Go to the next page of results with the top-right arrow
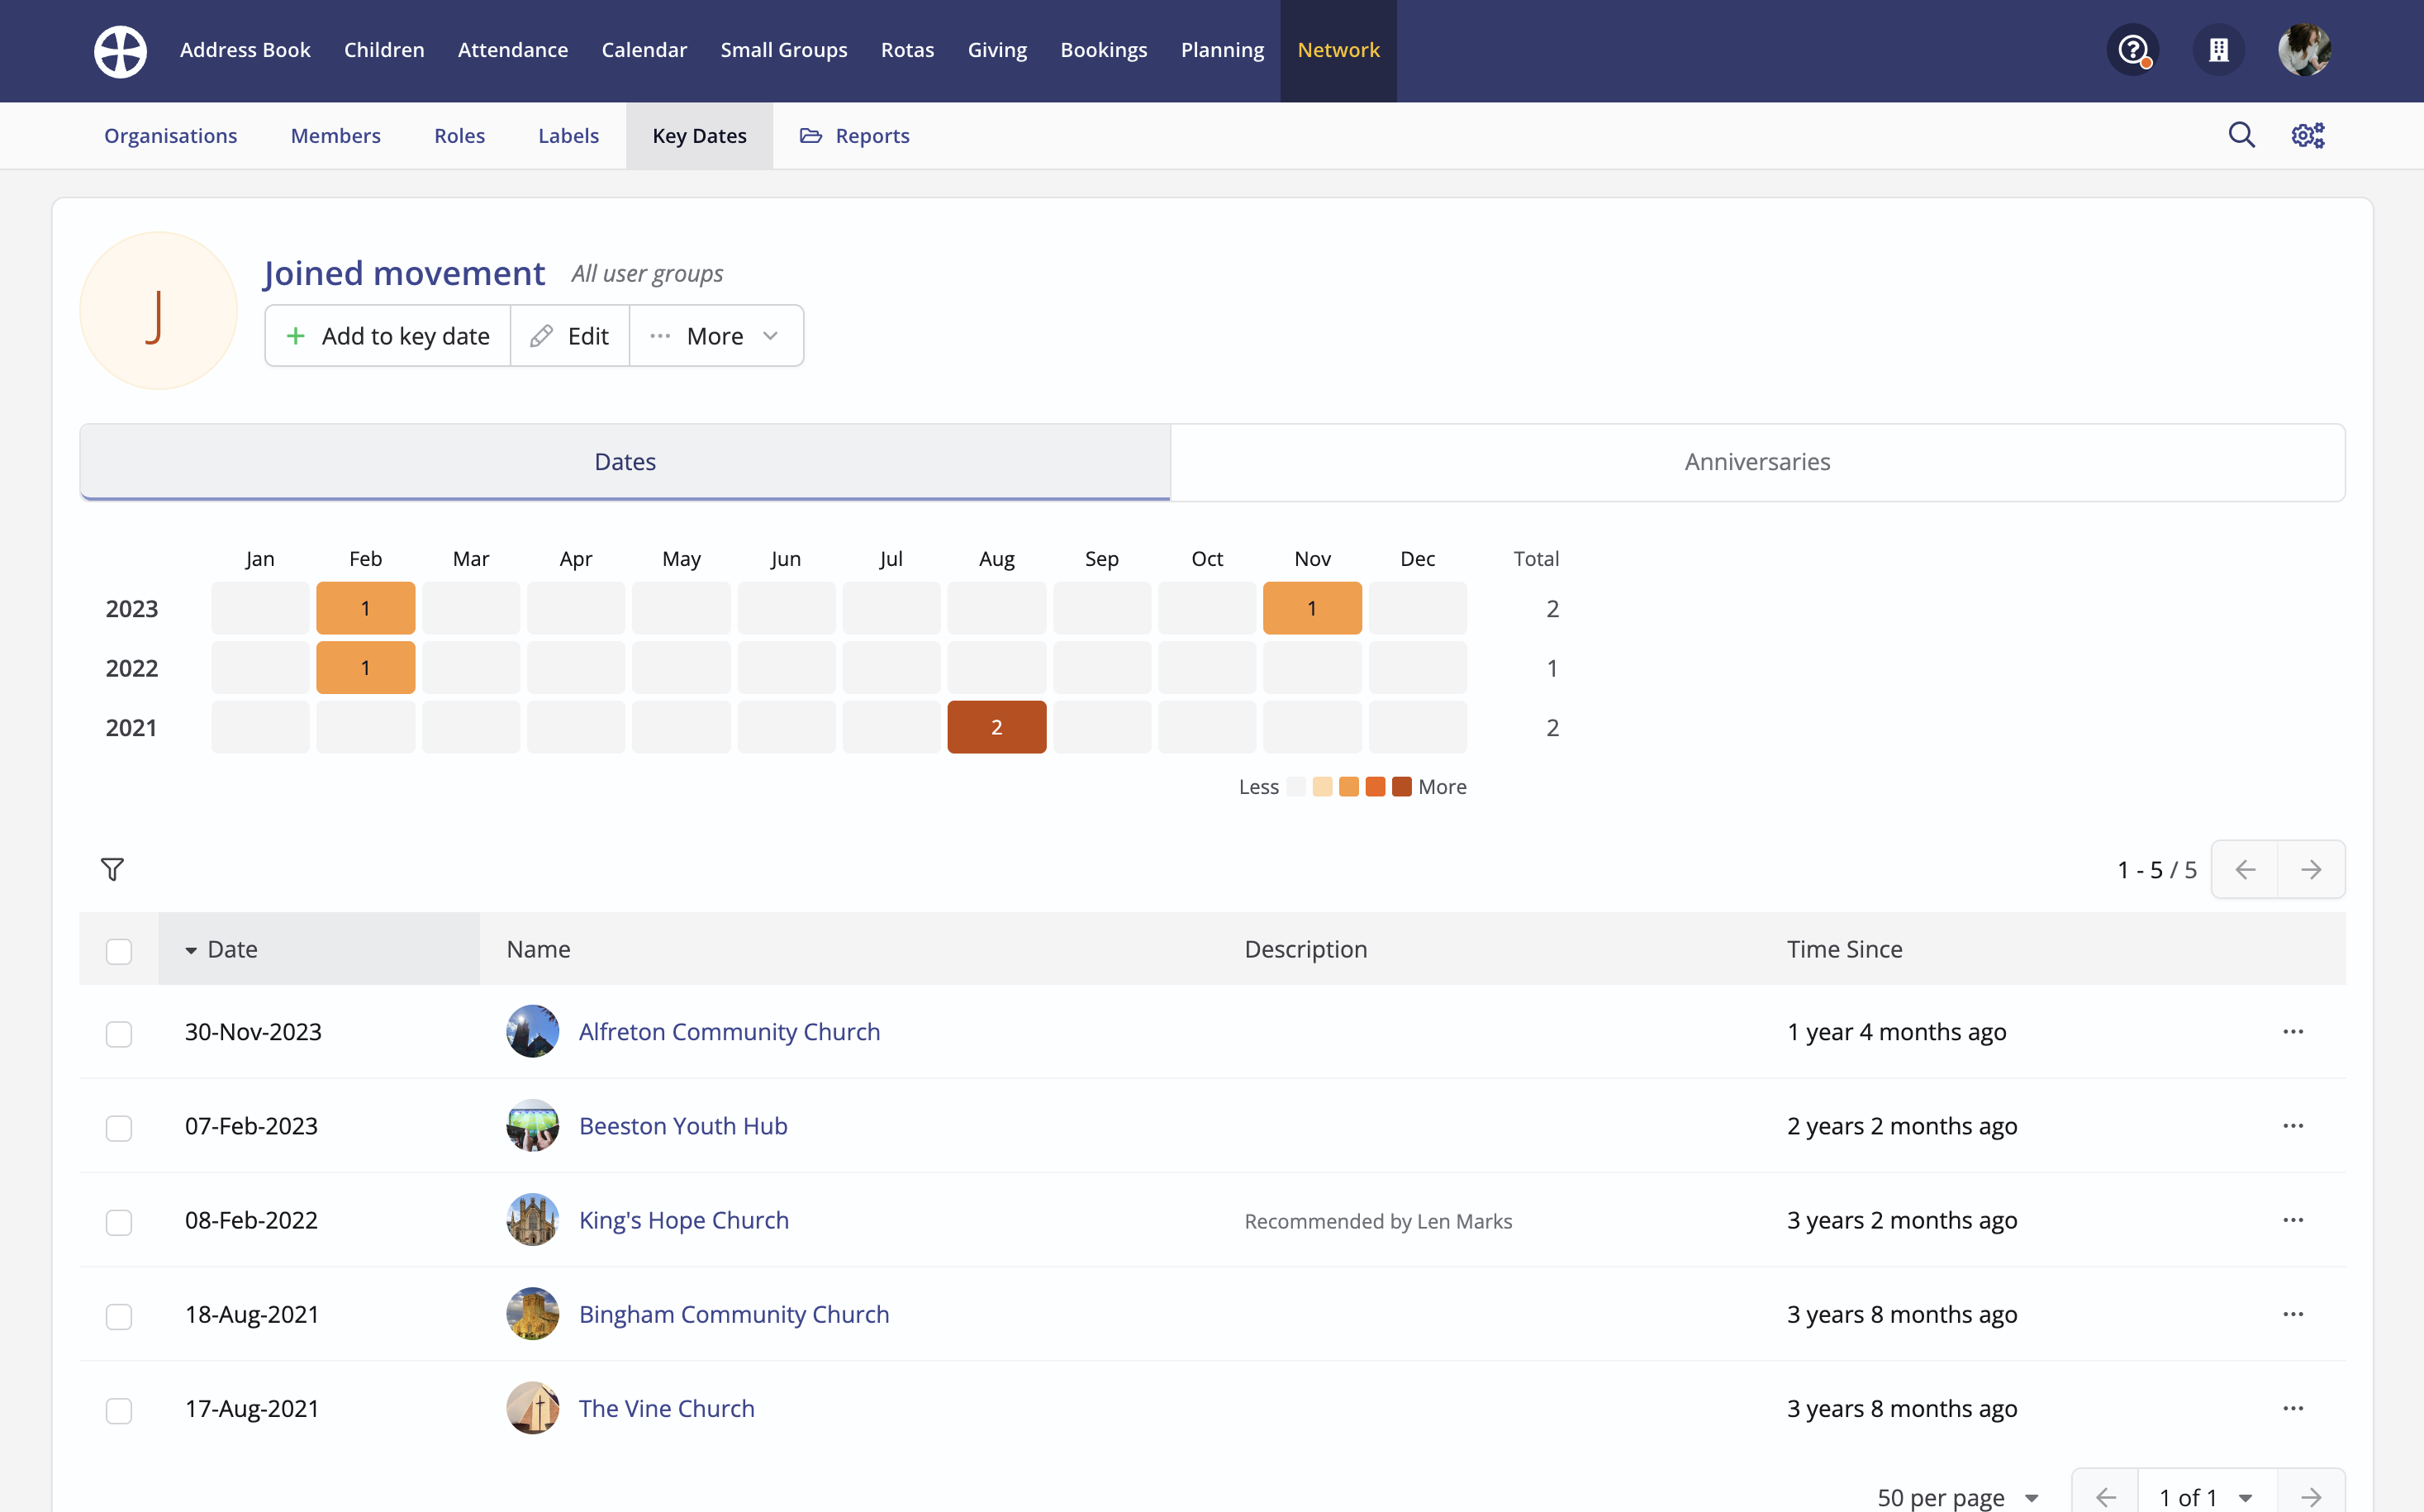This screenshot has height=1512, width=2424. click(2311, 869)
